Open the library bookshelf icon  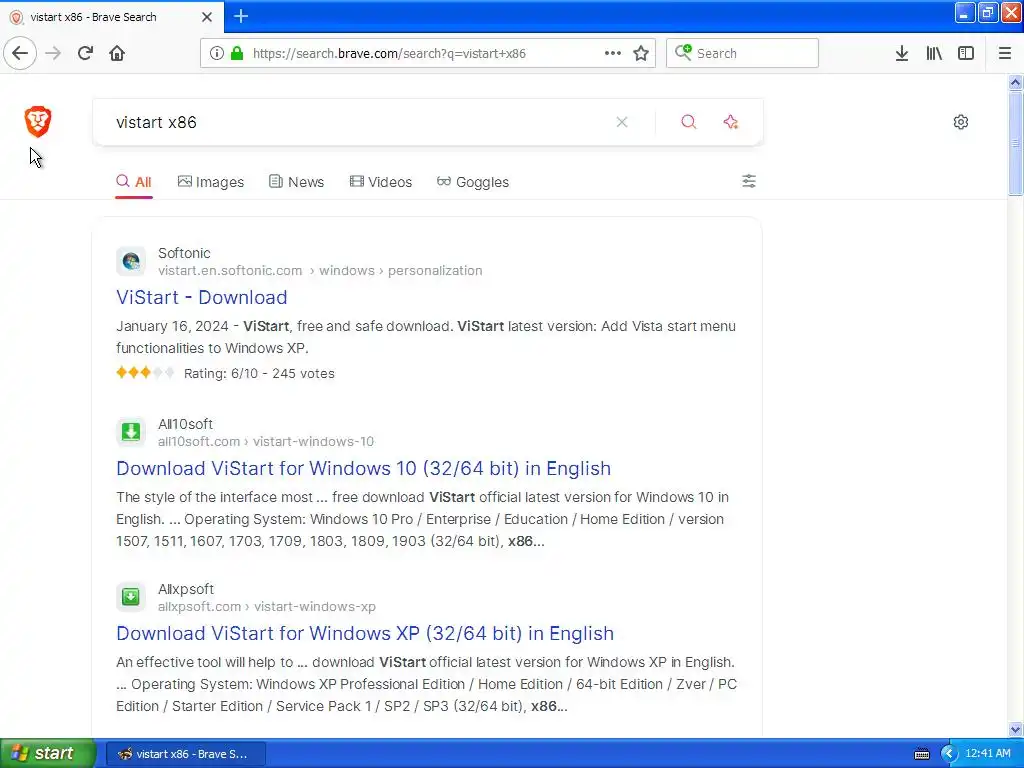(x=934, y=54)
